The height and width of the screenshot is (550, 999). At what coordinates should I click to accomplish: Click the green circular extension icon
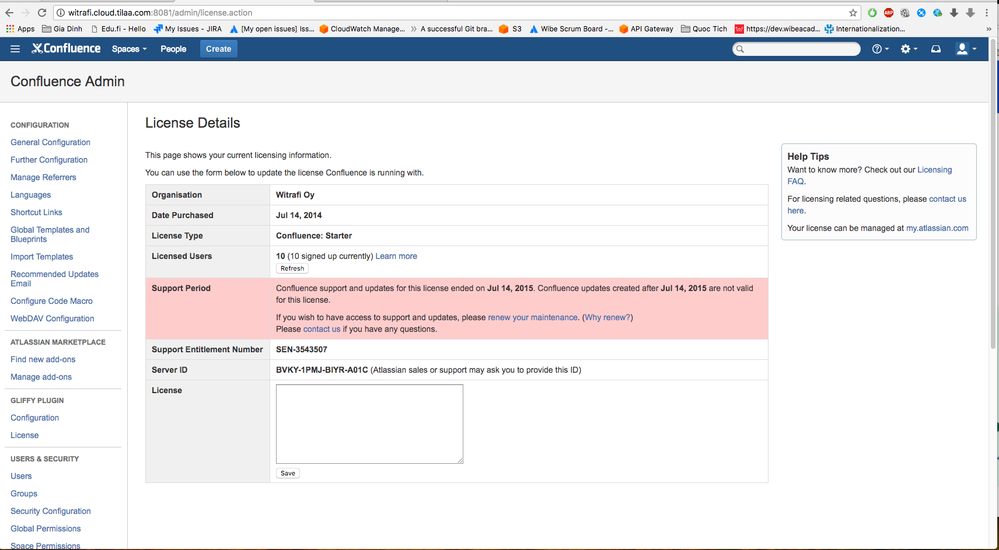pos(872,13)
